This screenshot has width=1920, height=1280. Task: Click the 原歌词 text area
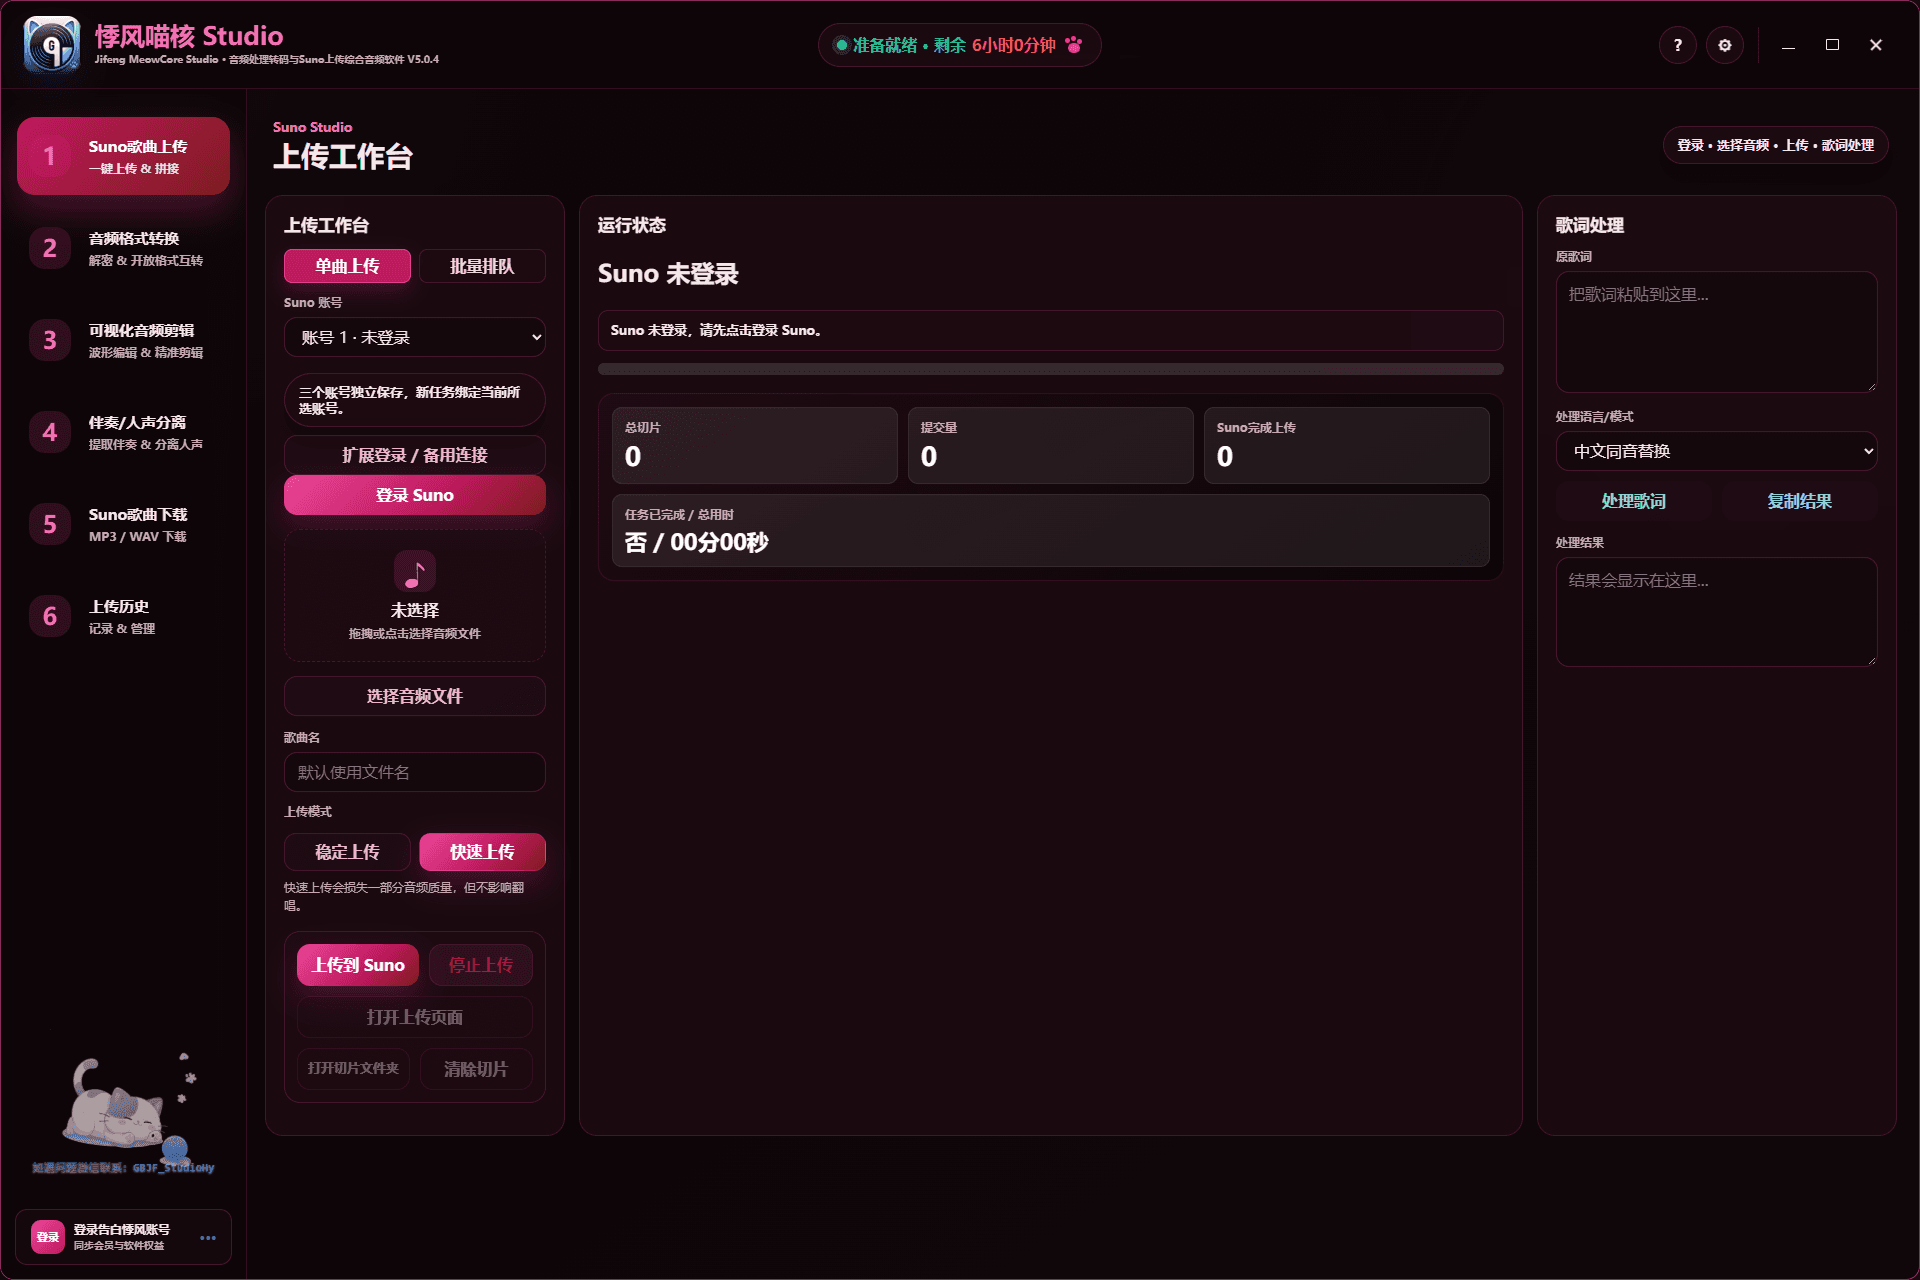1716,332
